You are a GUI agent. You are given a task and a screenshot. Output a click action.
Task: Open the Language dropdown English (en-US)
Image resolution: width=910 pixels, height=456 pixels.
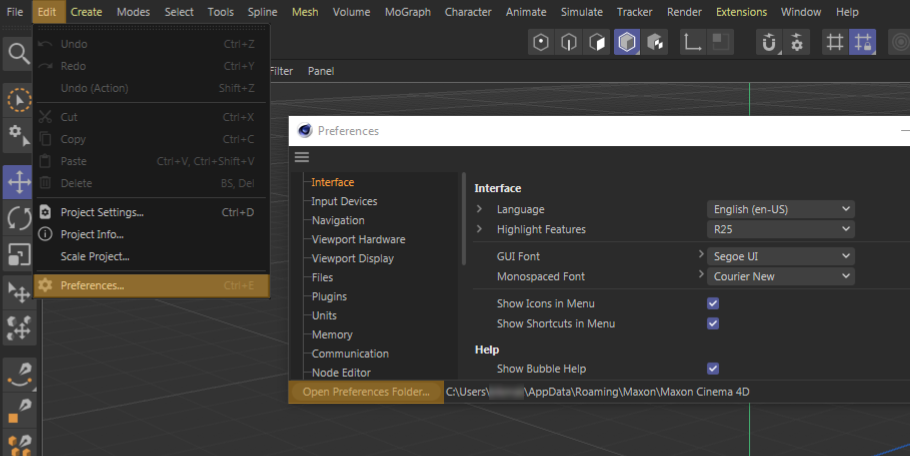pyautogui.click(x=781, y=209)
